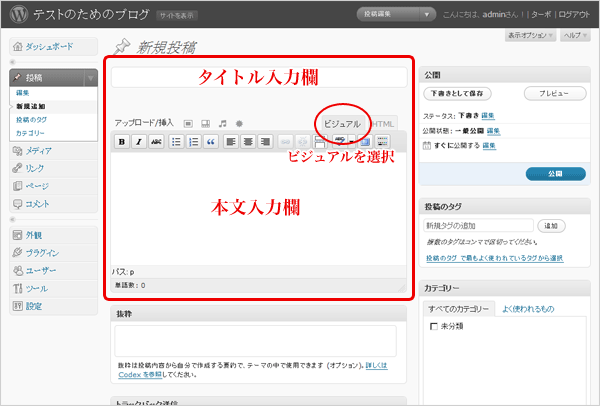Open the ページ sidebar menu
Screen dimensions: 600x406
(53, 186)
